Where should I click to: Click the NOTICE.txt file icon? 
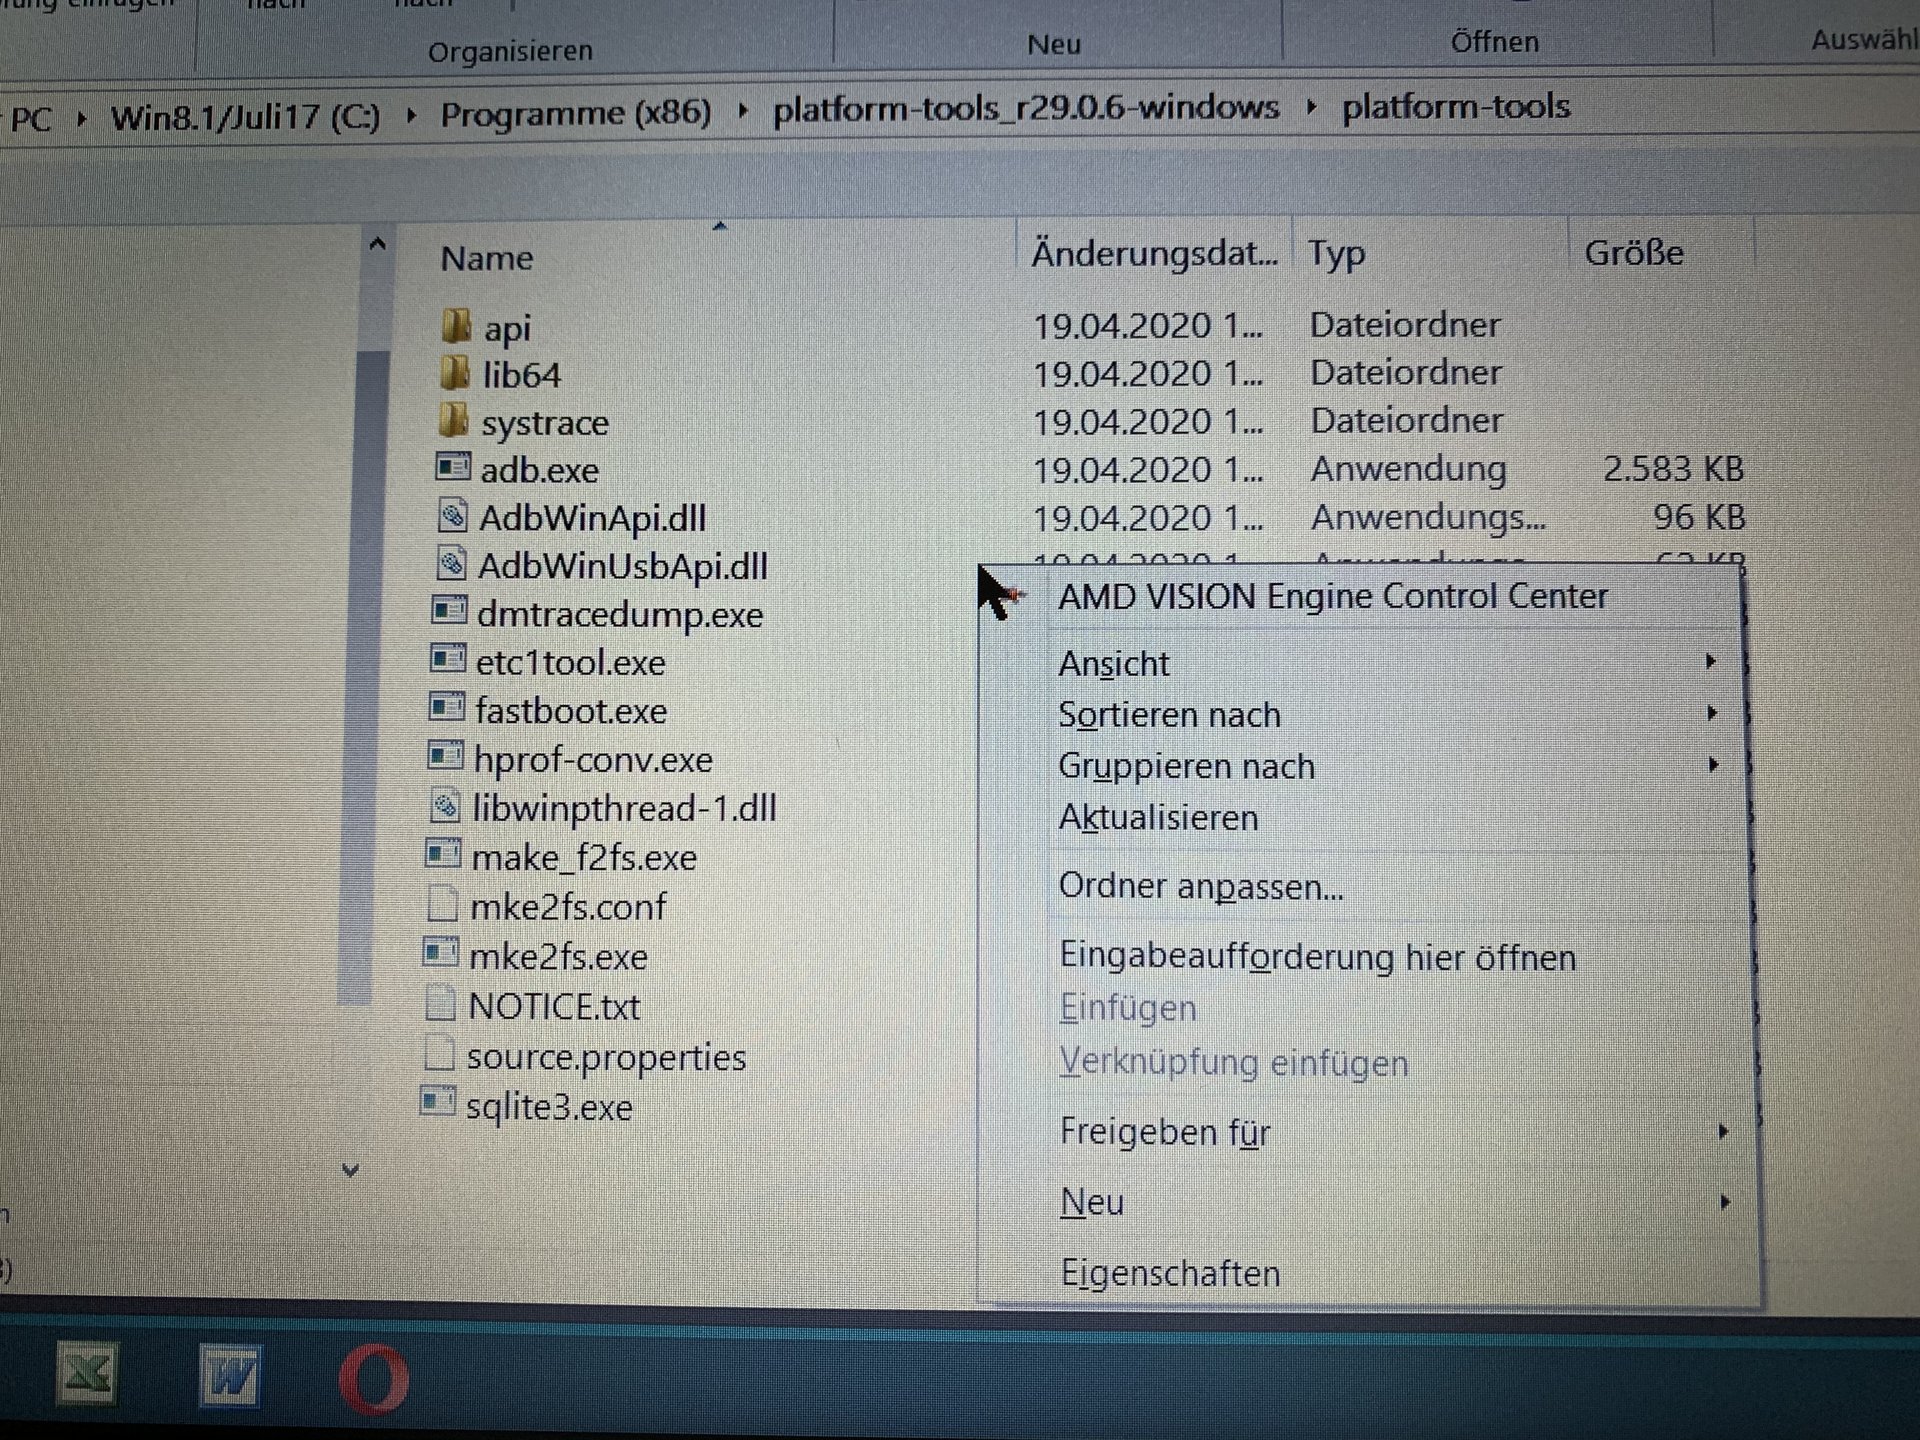(x=440, y=1003)
